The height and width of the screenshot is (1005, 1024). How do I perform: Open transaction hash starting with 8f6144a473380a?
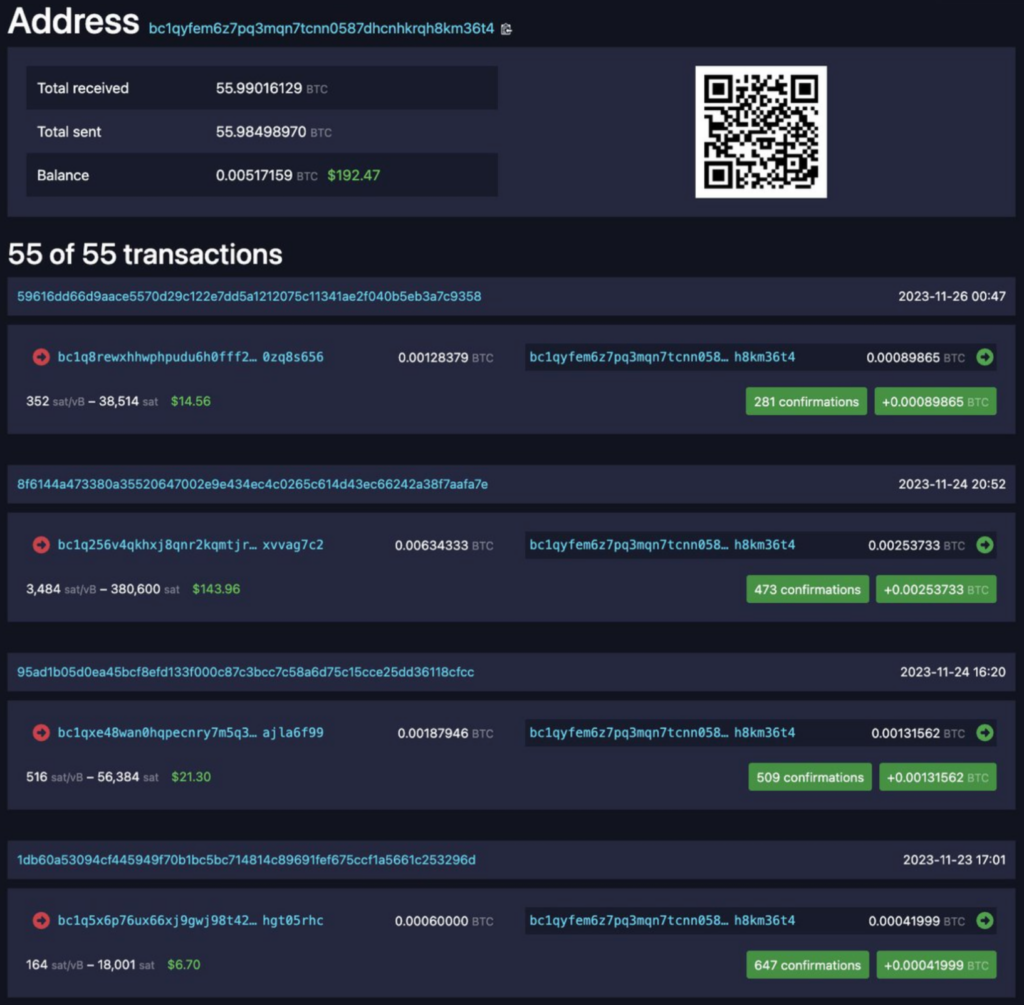[x=252, y=484]
